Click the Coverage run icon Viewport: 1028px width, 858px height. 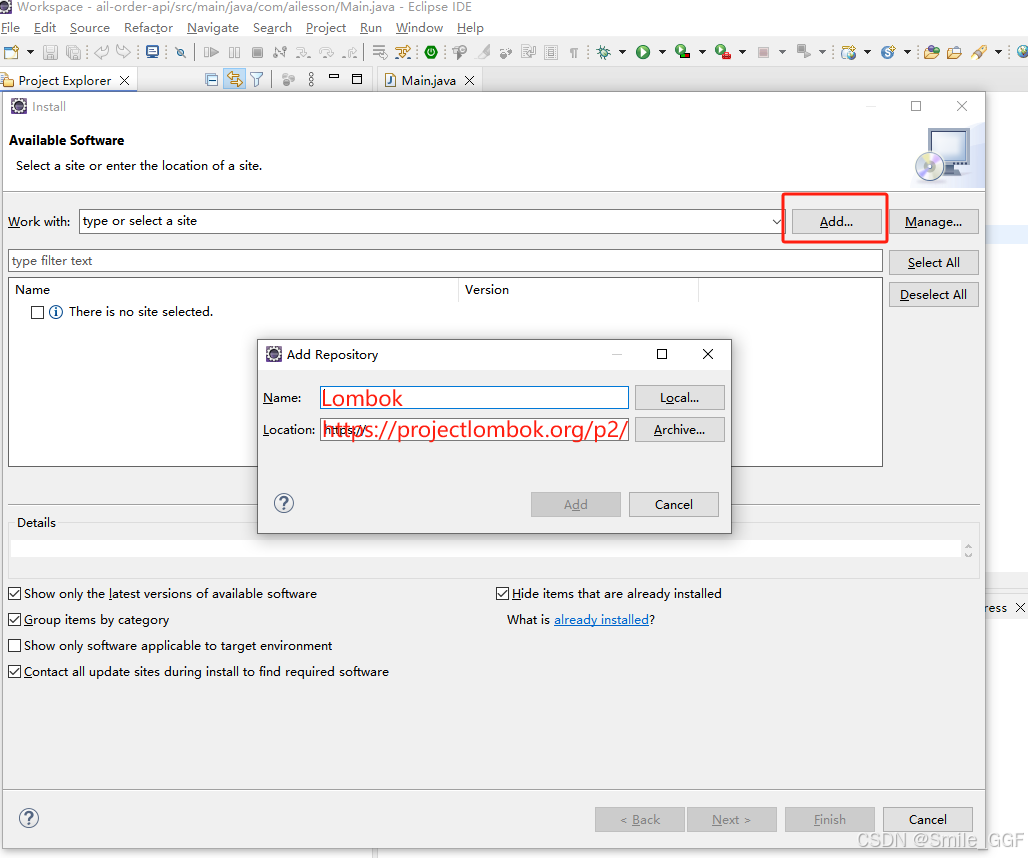682,52
